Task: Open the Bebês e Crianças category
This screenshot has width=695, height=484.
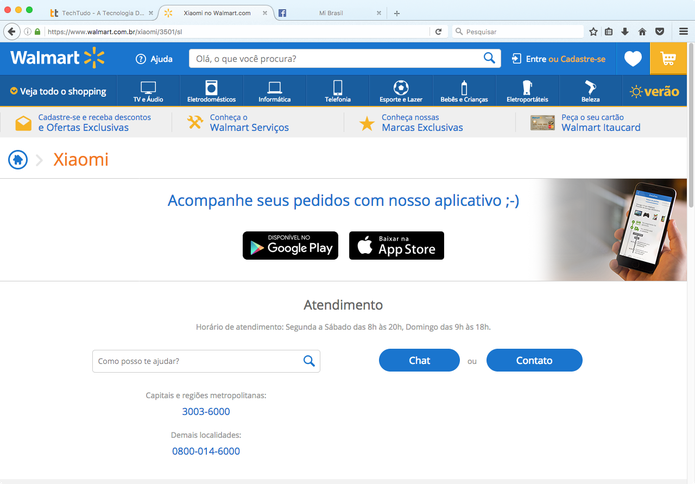Action: click(x=464, y=91)
